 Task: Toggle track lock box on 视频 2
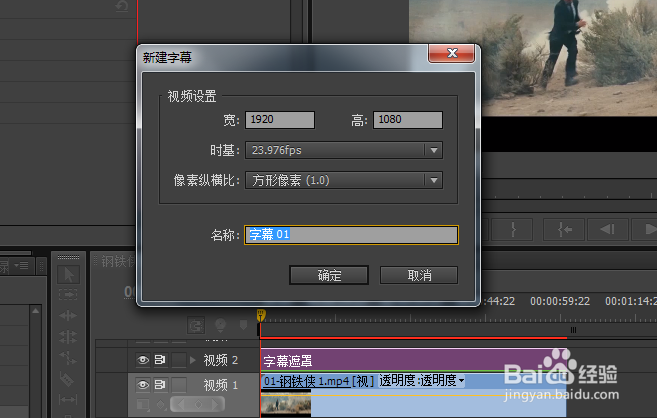[x=179, y=360]
